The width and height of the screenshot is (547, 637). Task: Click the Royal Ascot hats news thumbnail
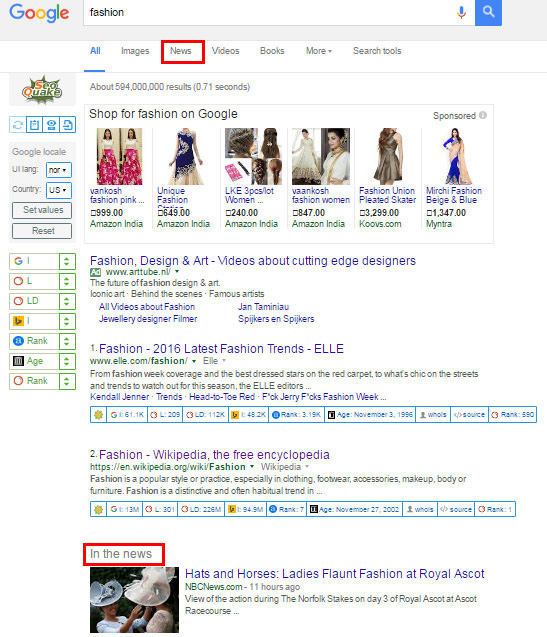tap(134, 600)
